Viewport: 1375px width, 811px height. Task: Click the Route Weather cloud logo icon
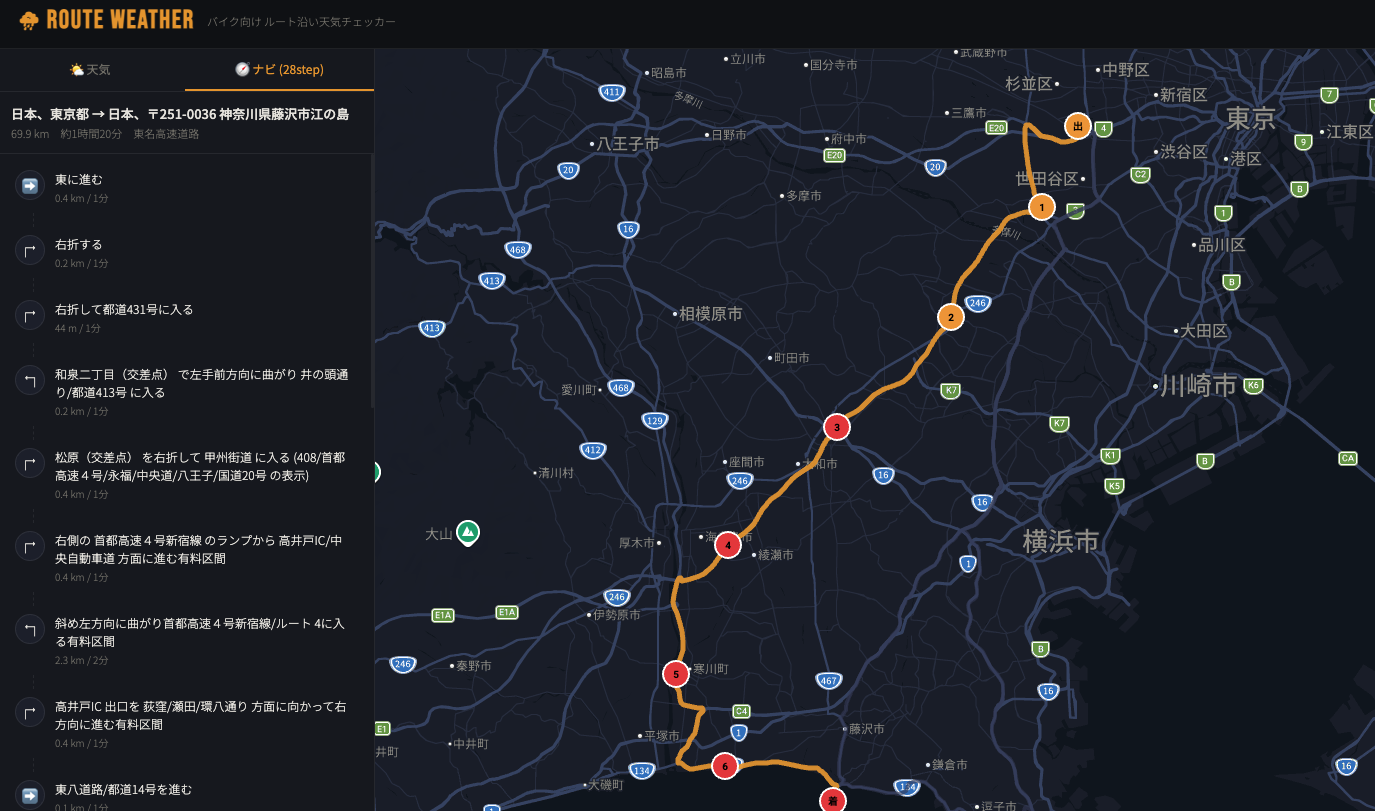tap(30, 20)
